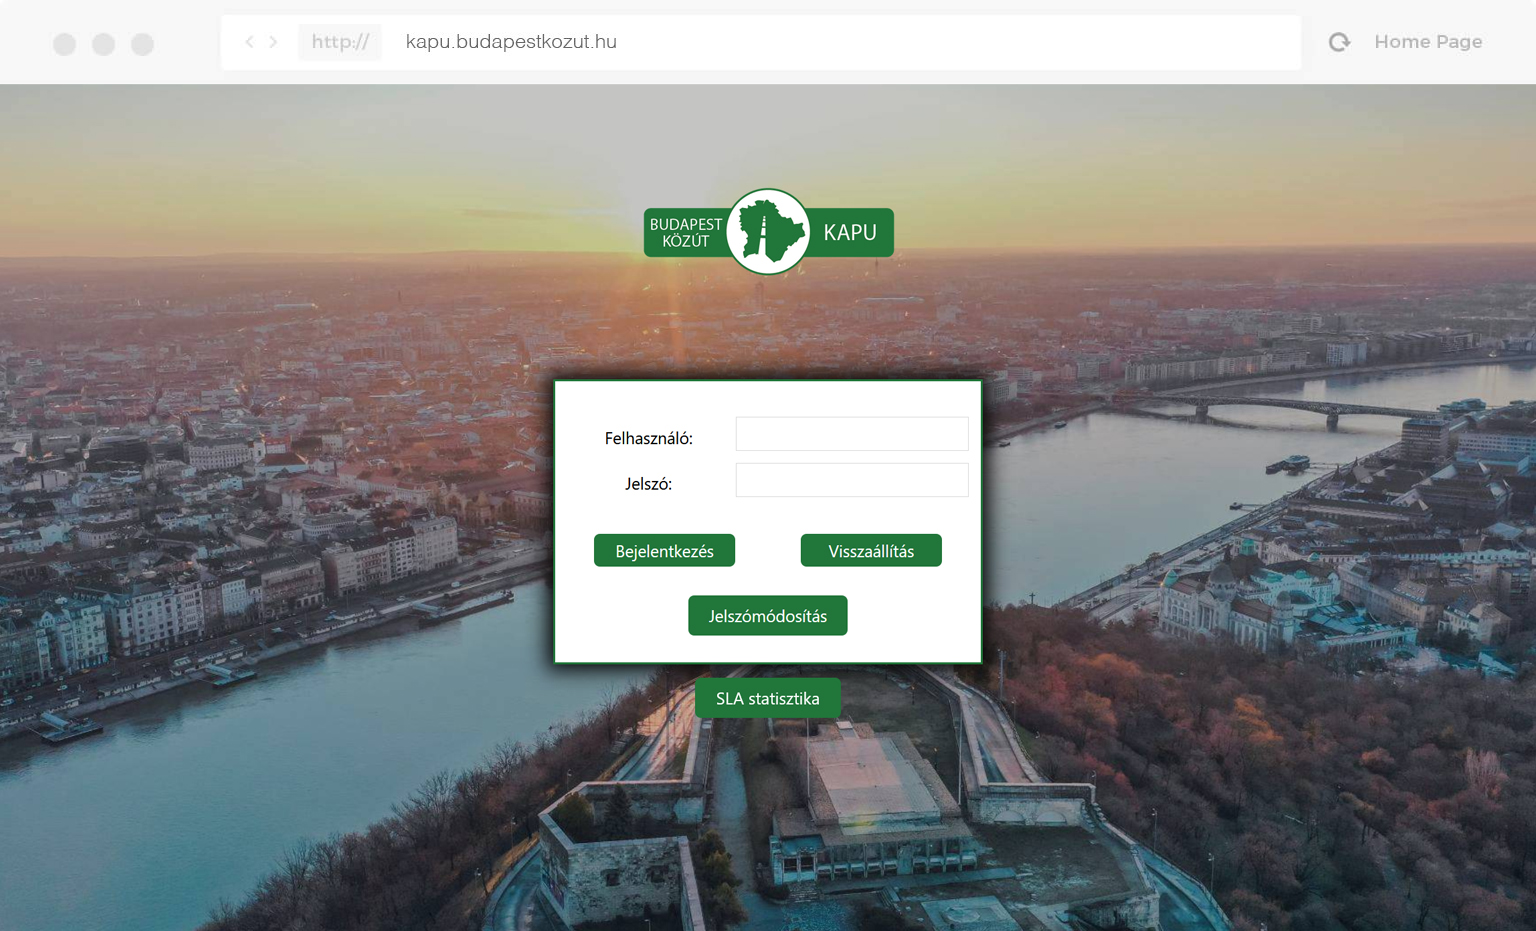Click the browser forward arrow
Screen dimensions: 1536x931
click(273, 42)
